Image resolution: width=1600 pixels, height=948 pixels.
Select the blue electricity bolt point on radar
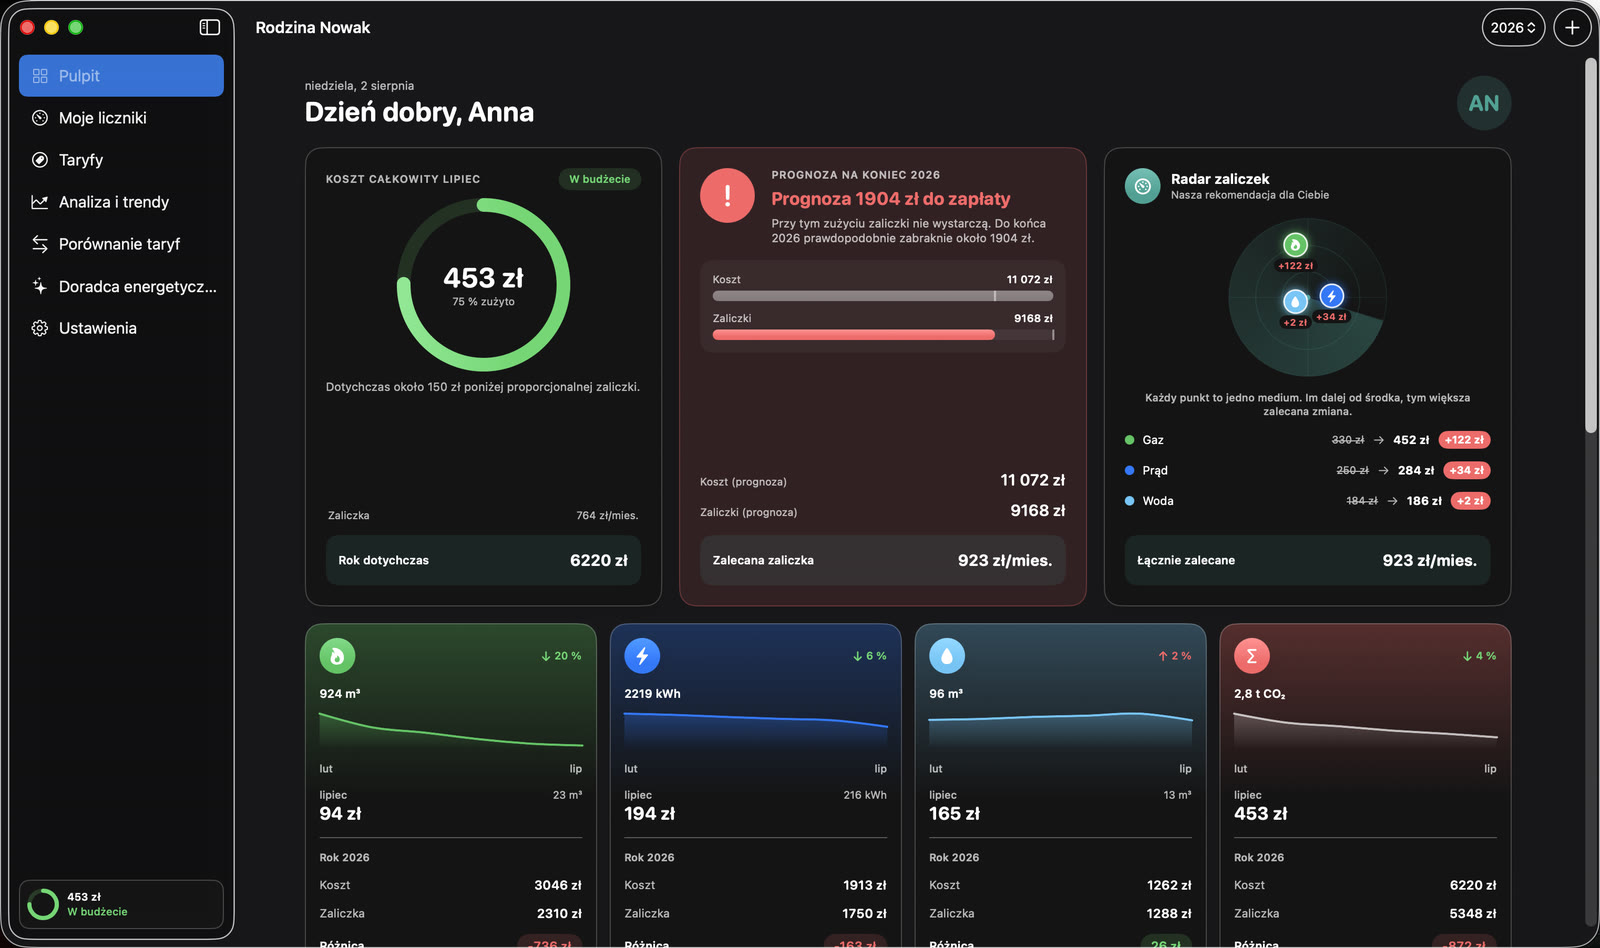click(x=1331, y=296)
